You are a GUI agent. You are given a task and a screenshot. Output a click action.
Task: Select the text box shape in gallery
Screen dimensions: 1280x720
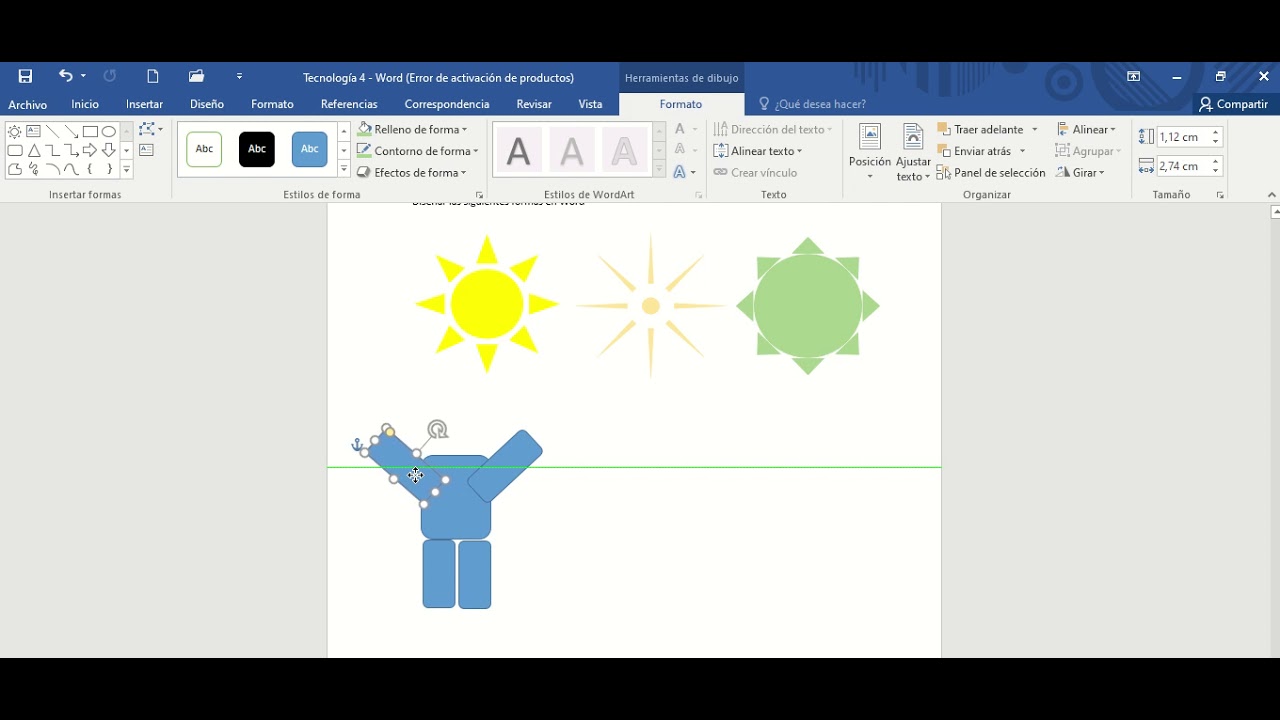point(33,131)
